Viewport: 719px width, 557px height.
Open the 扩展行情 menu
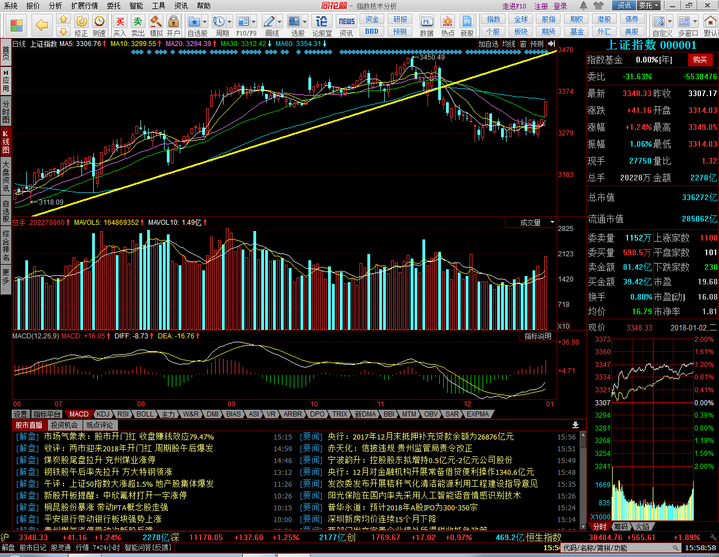85,5
